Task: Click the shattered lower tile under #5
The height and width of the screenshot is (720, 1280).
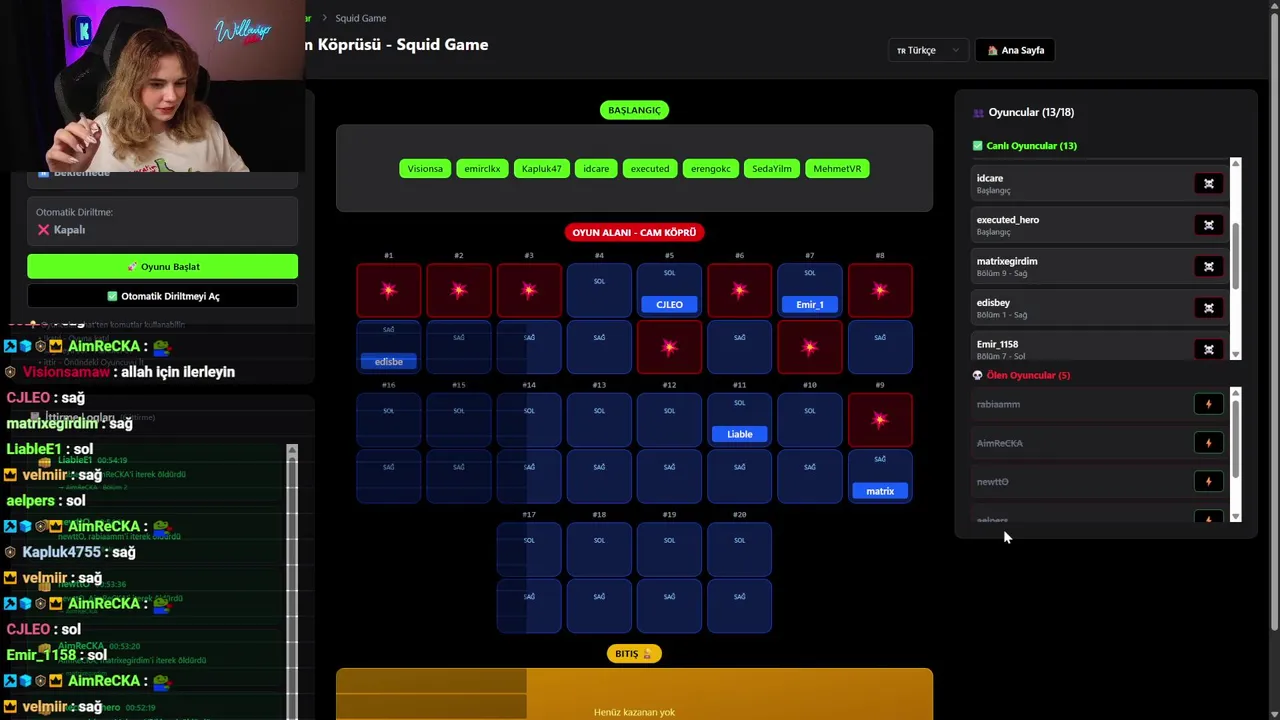Action: pos(669,347)
